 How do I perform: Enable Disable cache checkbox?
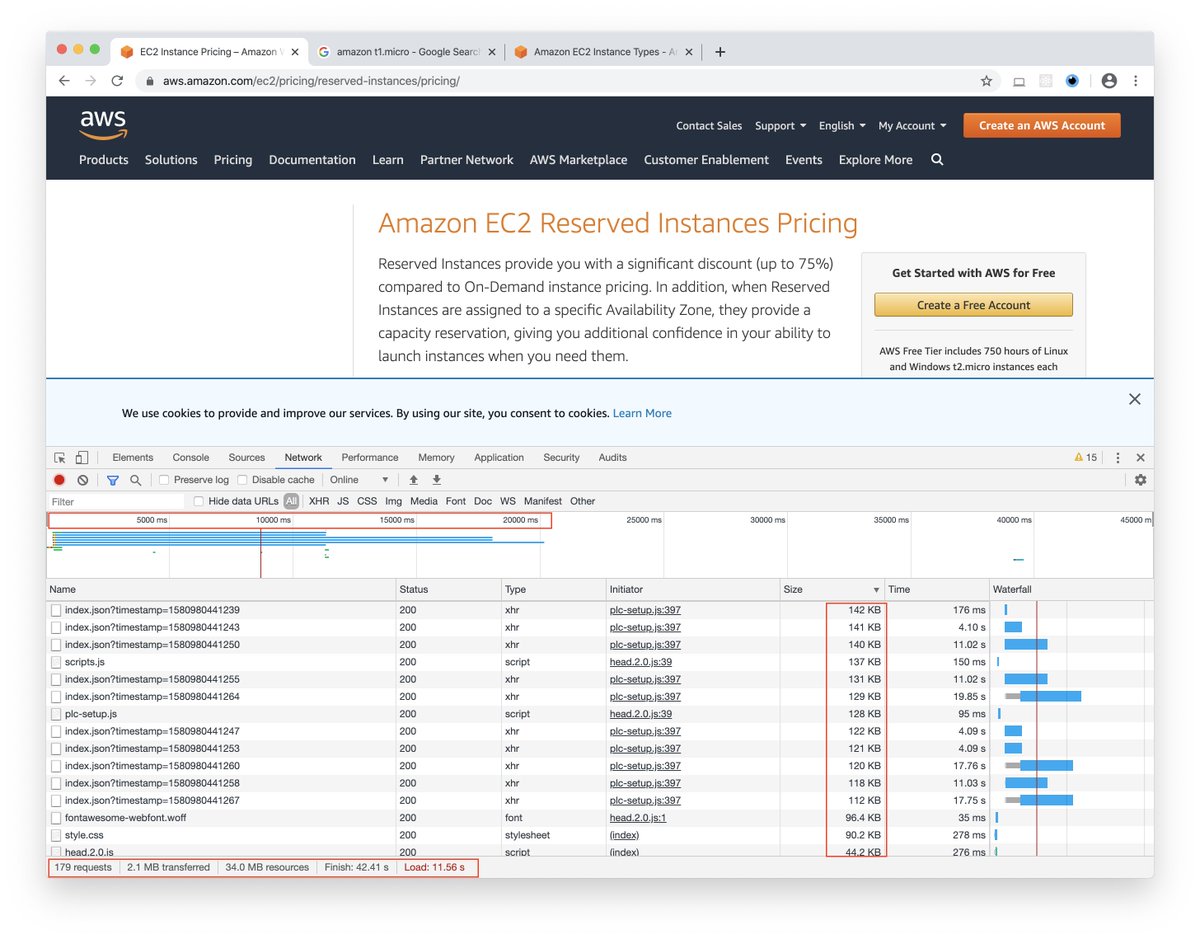[242, 480]
